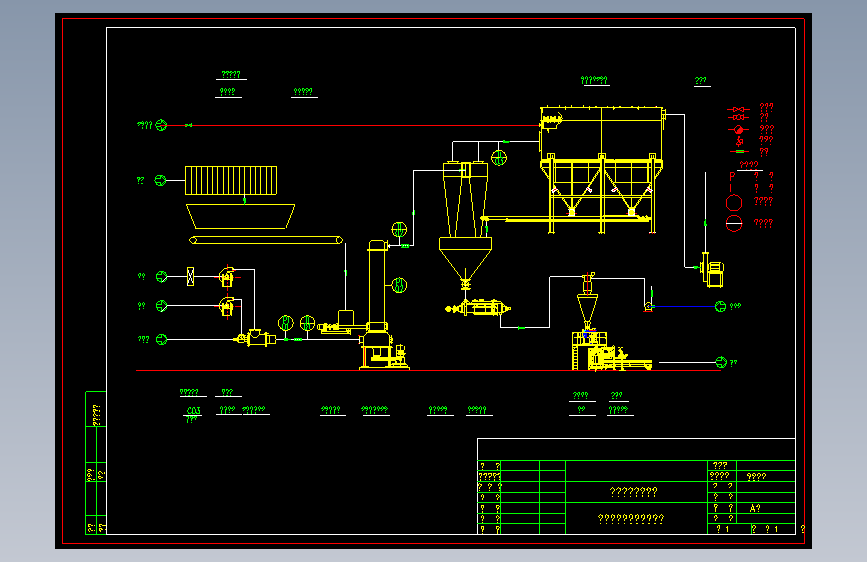Pick the small cone hopper above the packaging machine

click(x=587, y=310)
